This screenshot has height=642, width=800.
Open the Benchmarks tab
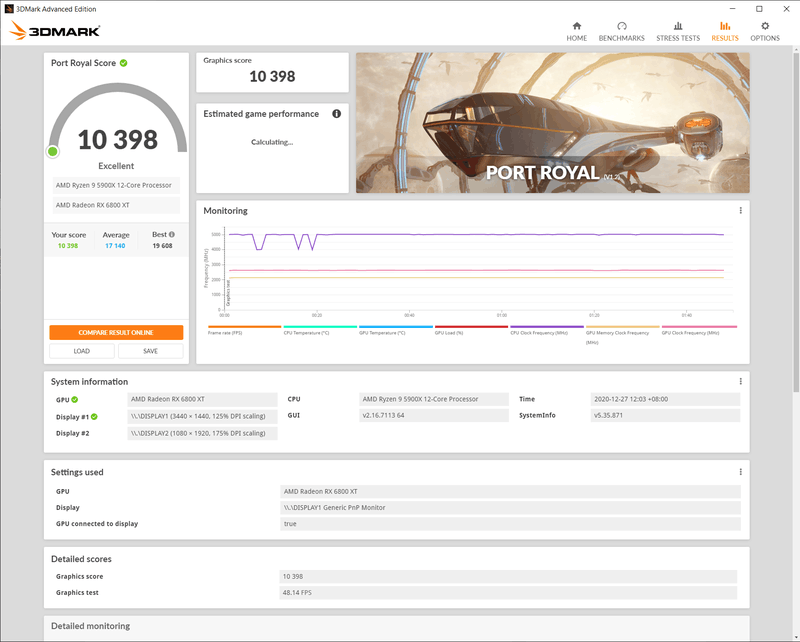[621, 32]
